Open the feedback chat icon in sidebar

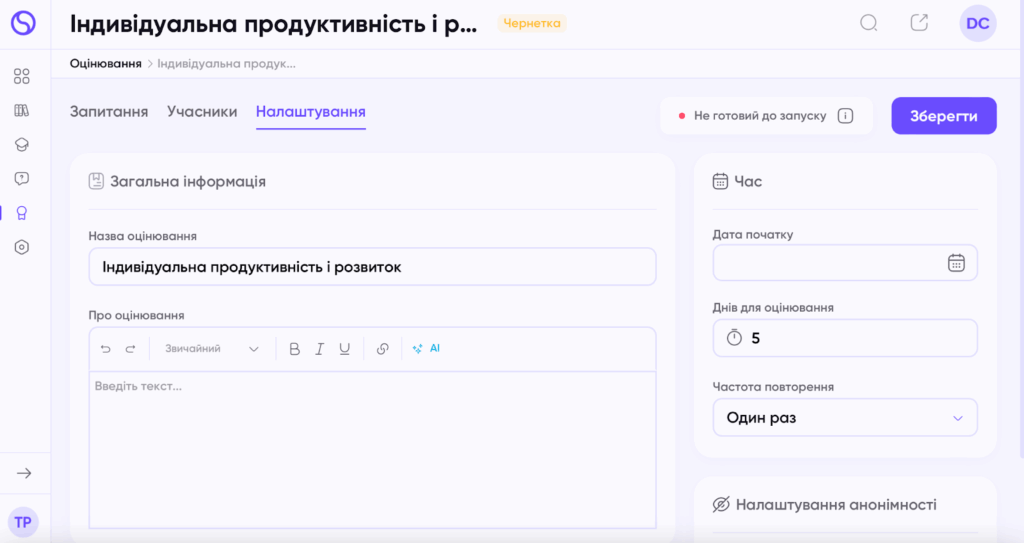click(x=22, y=179)
